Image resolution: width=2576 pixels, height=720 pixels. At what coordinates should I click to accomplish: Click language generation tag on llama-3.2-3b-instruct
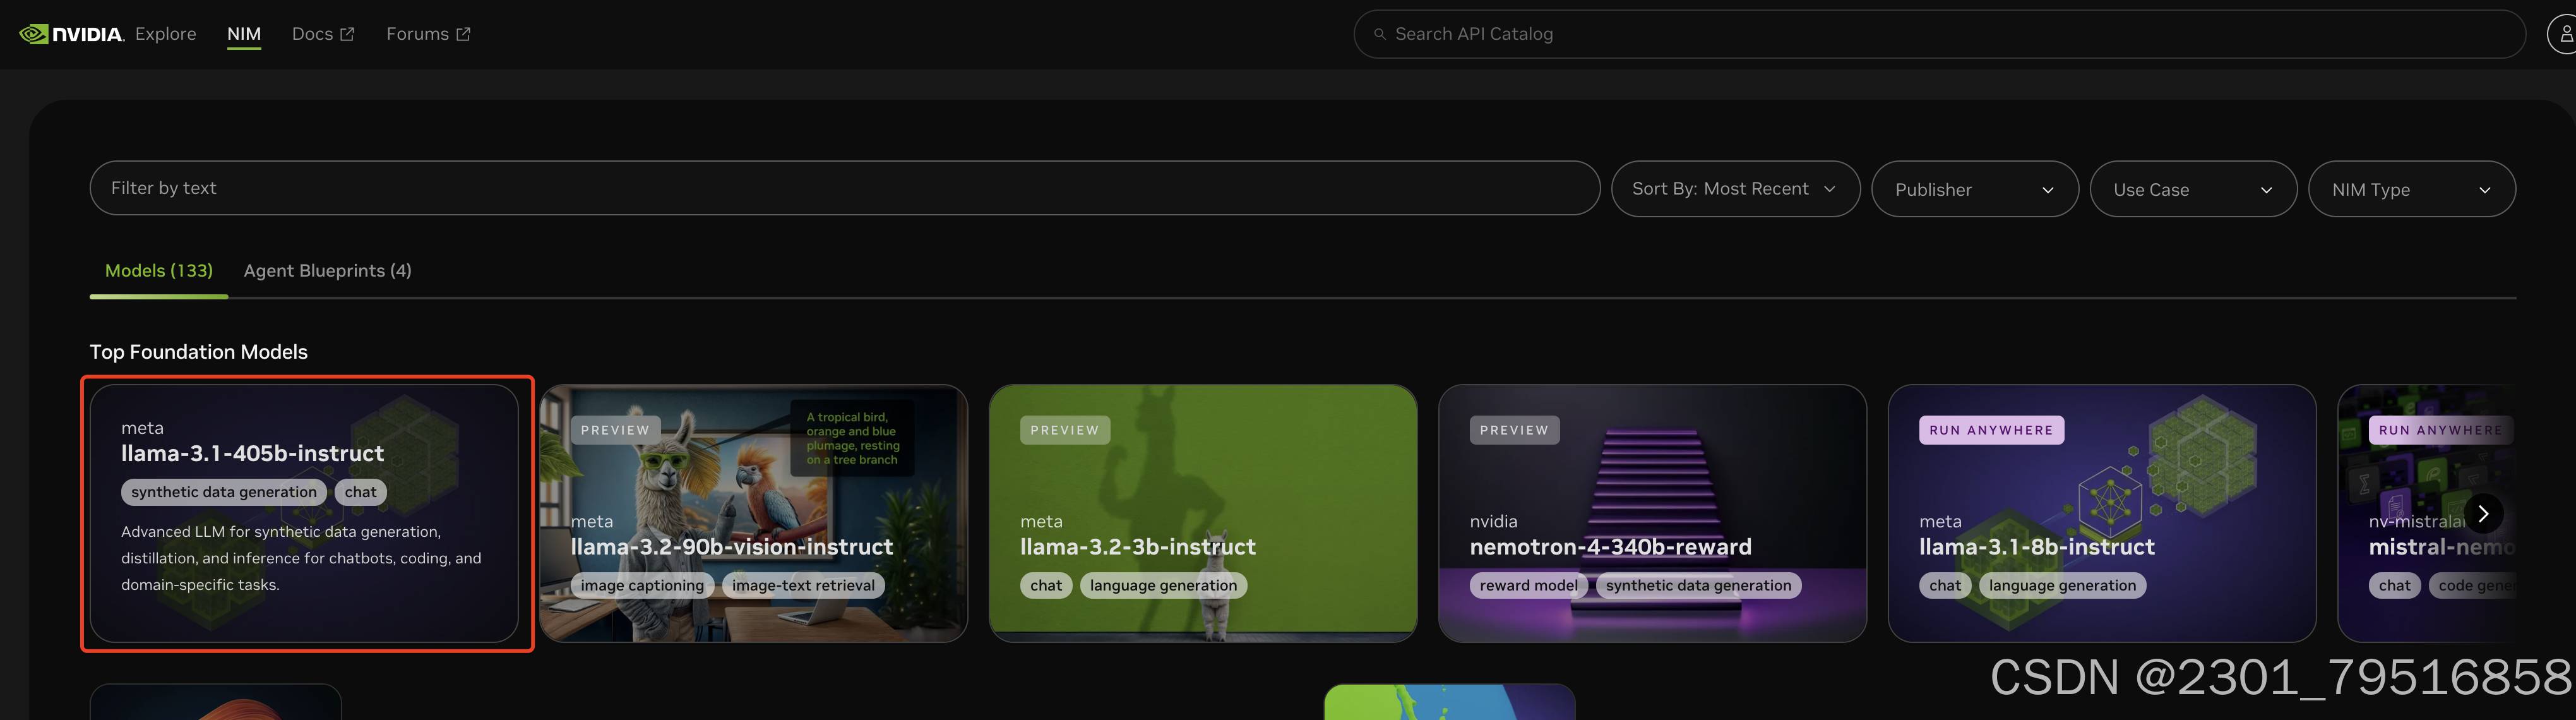pyautogui.click(x=1163, y=586)
